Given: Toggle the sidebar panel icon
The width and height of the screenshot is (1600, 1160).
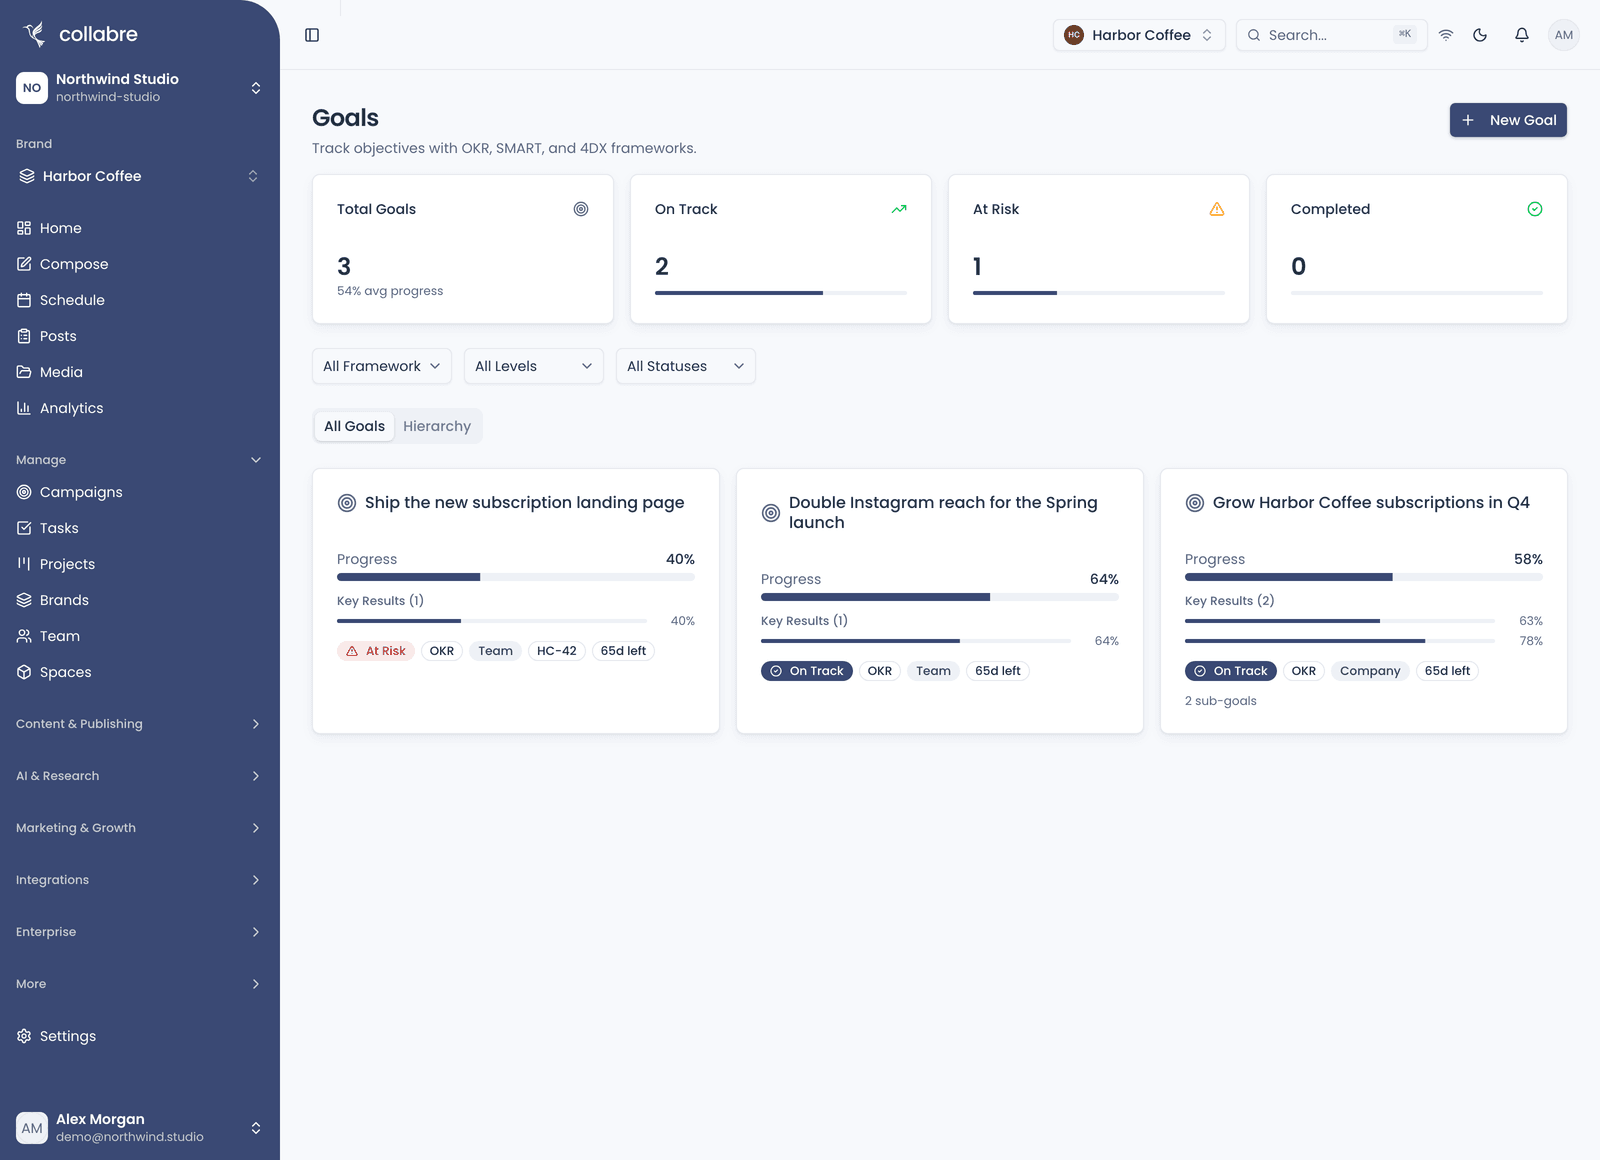Looking at the screenshot, I should click(312, 35).
